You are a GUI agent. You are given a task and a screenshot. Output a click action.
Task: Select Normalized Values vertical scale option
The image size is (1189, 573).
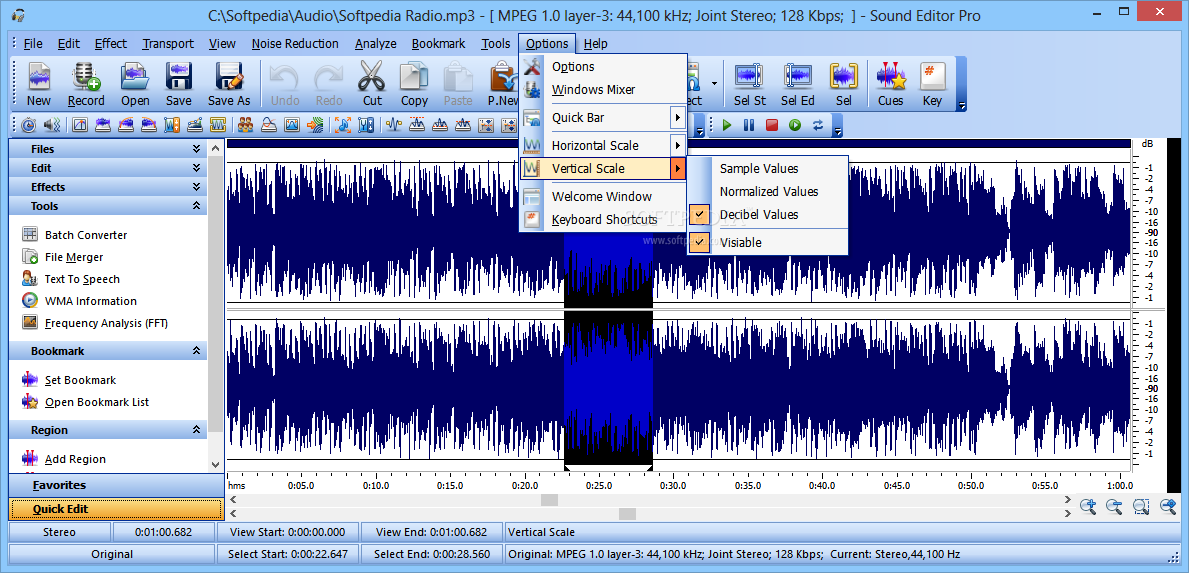pos(769,192)
